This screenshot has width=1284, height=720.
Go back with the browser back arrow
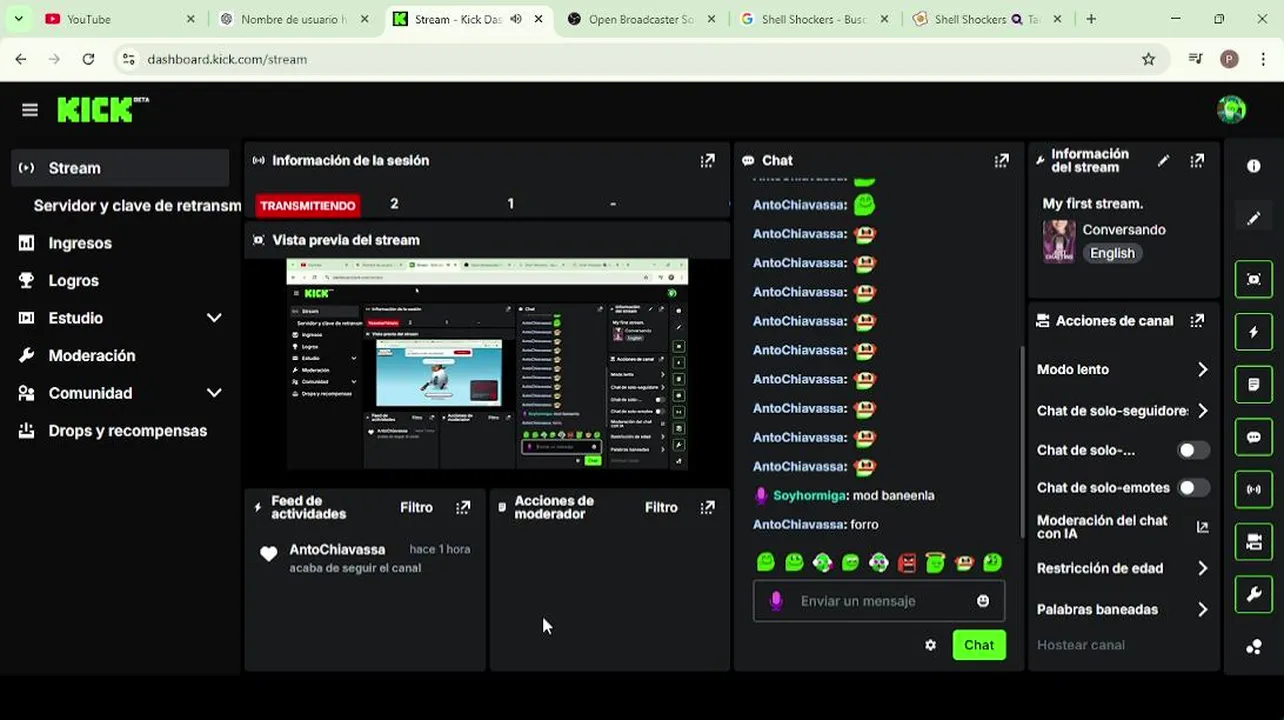pos(21,59)
